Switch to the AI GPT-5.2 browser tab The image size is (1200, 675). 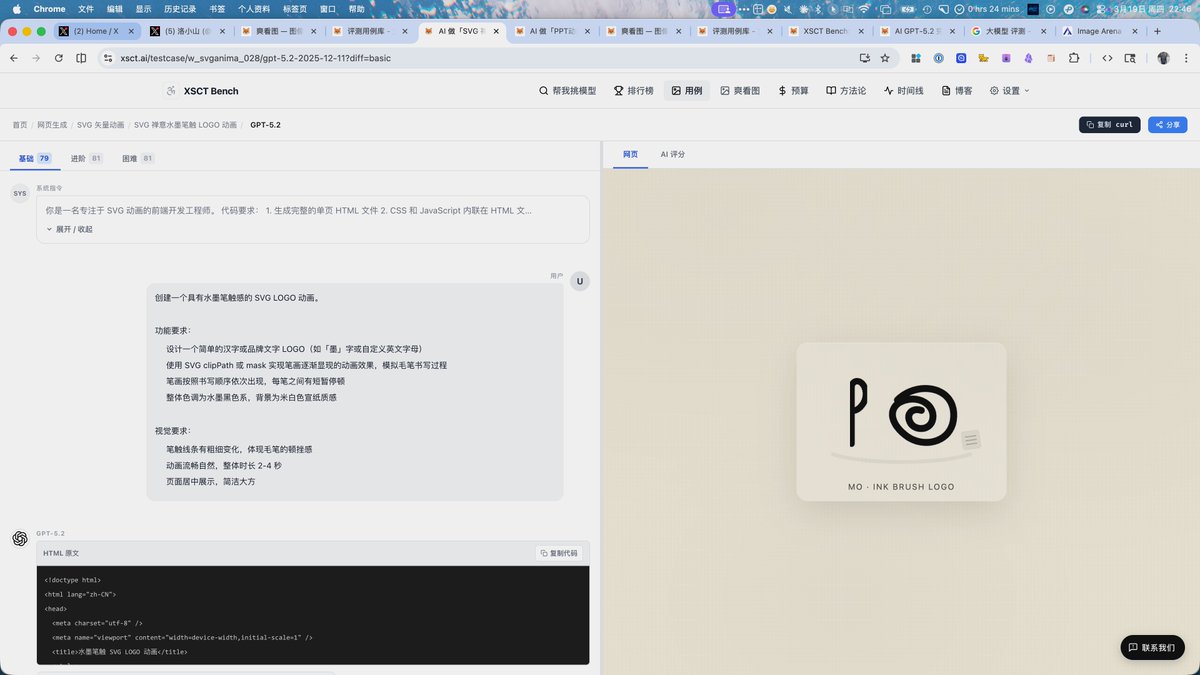tap(916, 31)
